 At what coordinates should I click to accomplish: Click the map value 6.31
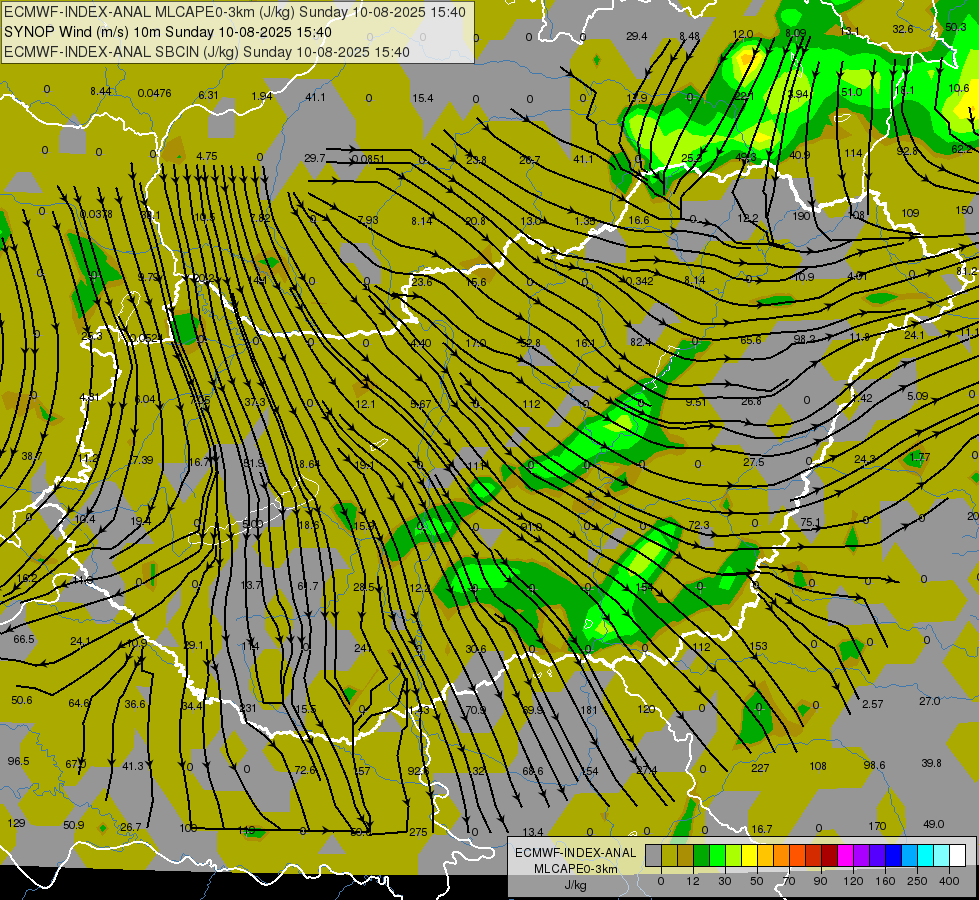209,95
